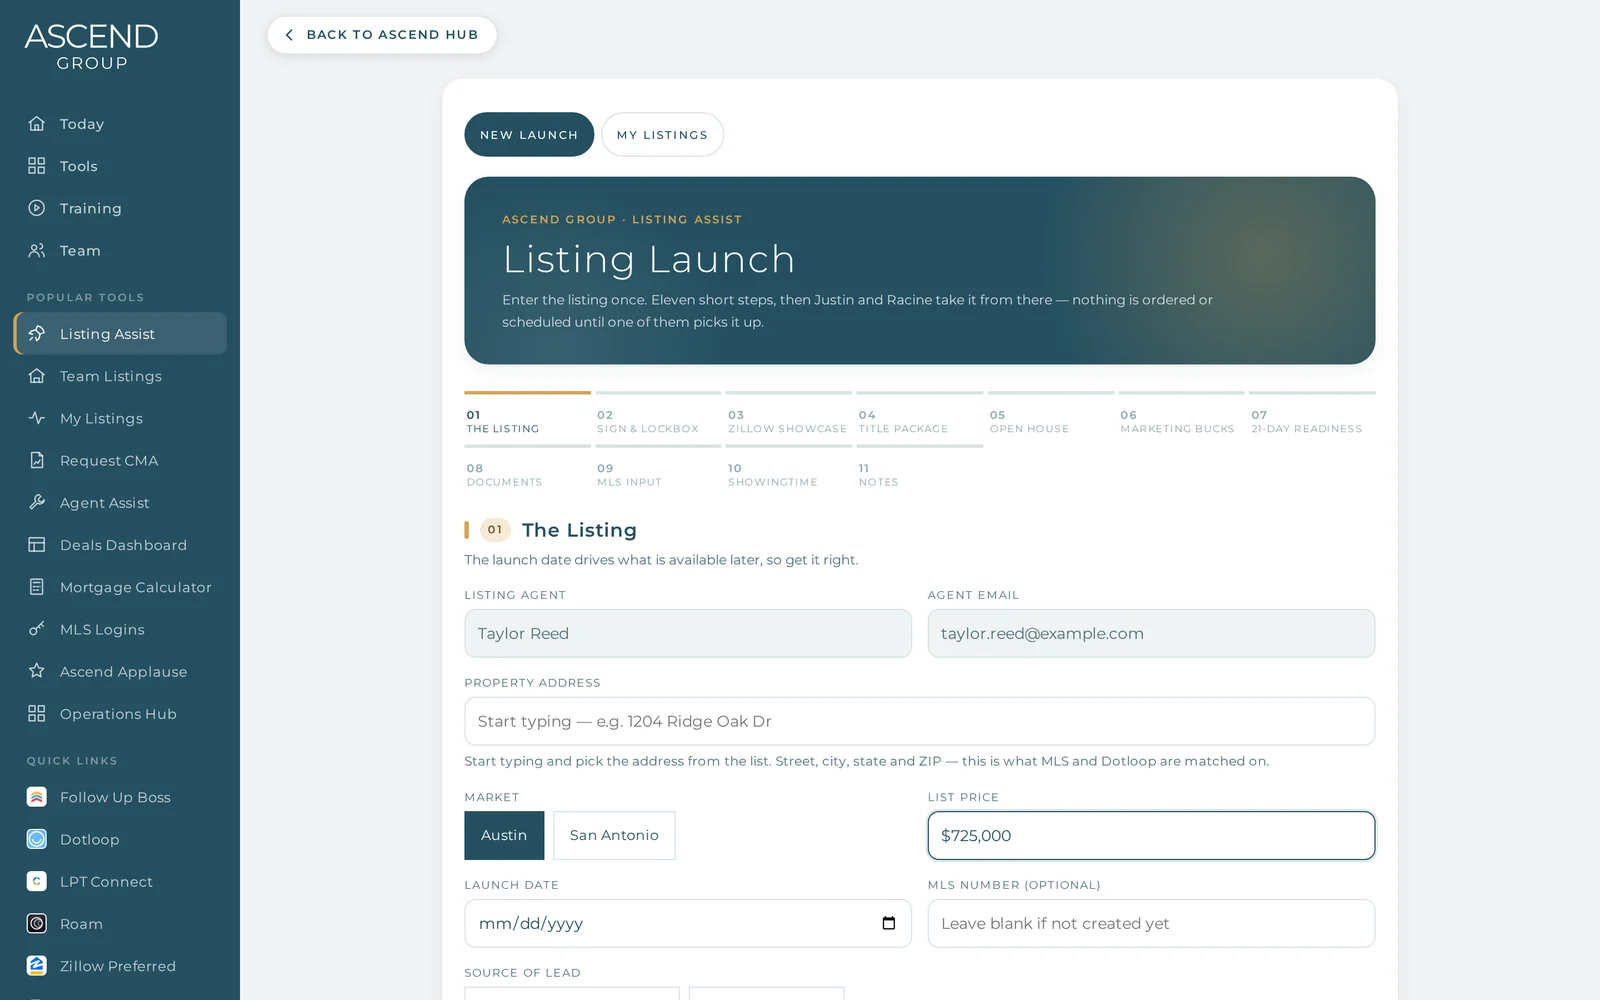
Task: Open the Zillow Preferred logo icon
Action: [x=37, y=966]
